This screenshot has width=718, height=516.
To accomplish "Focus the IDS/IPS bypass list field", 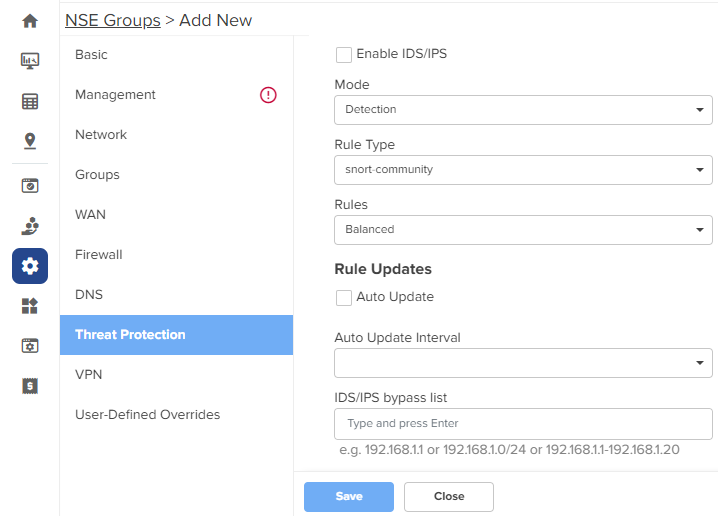I will click(x=523, y=424).
